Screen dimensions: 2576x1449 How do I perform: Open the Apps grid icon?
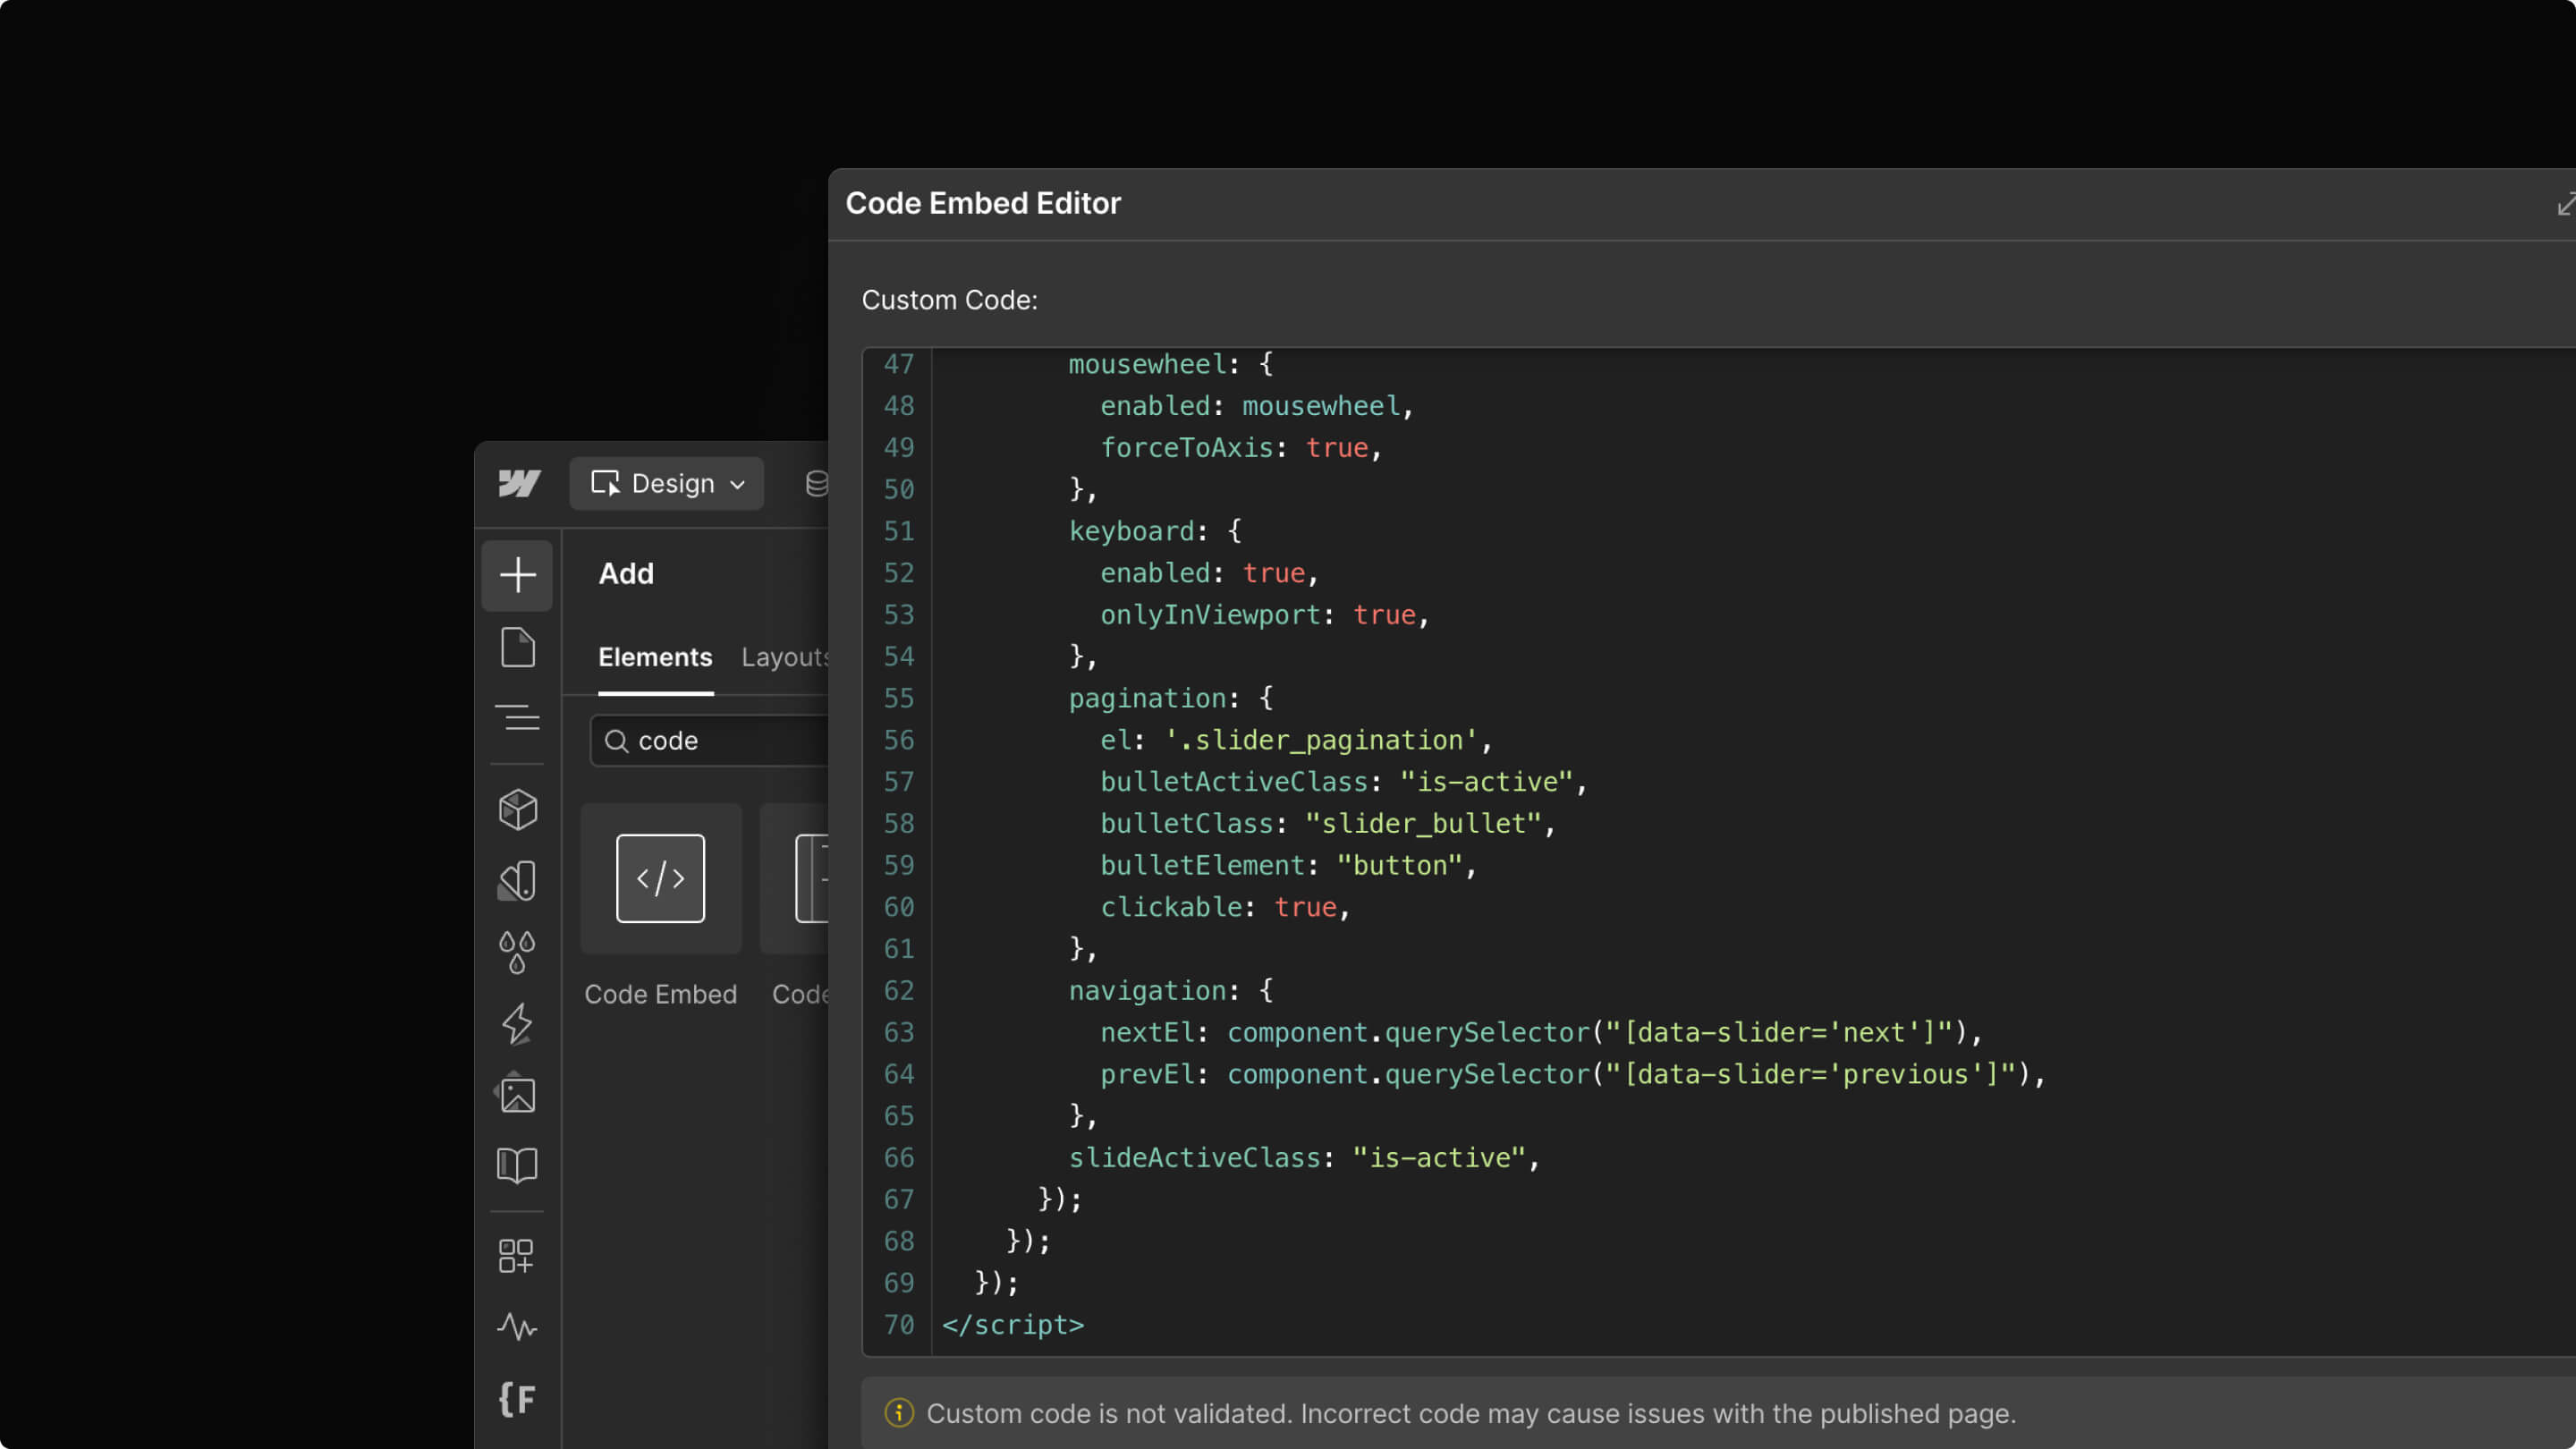[517, 1255]
